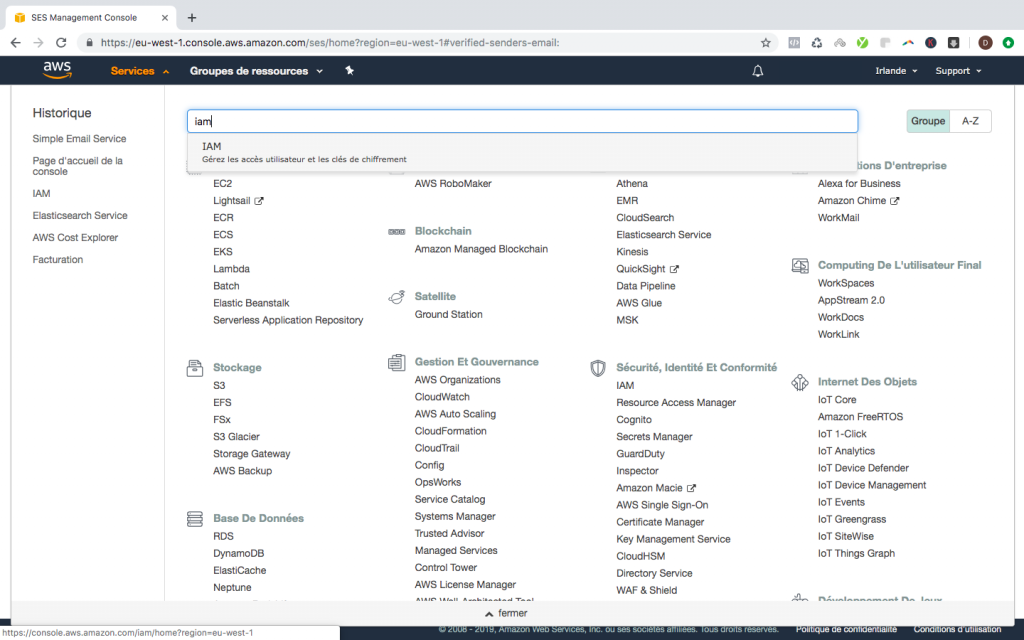The image size is (1024, 640).
Task: Click the pin favorites icon in navbar
Action: pos(349,71)
